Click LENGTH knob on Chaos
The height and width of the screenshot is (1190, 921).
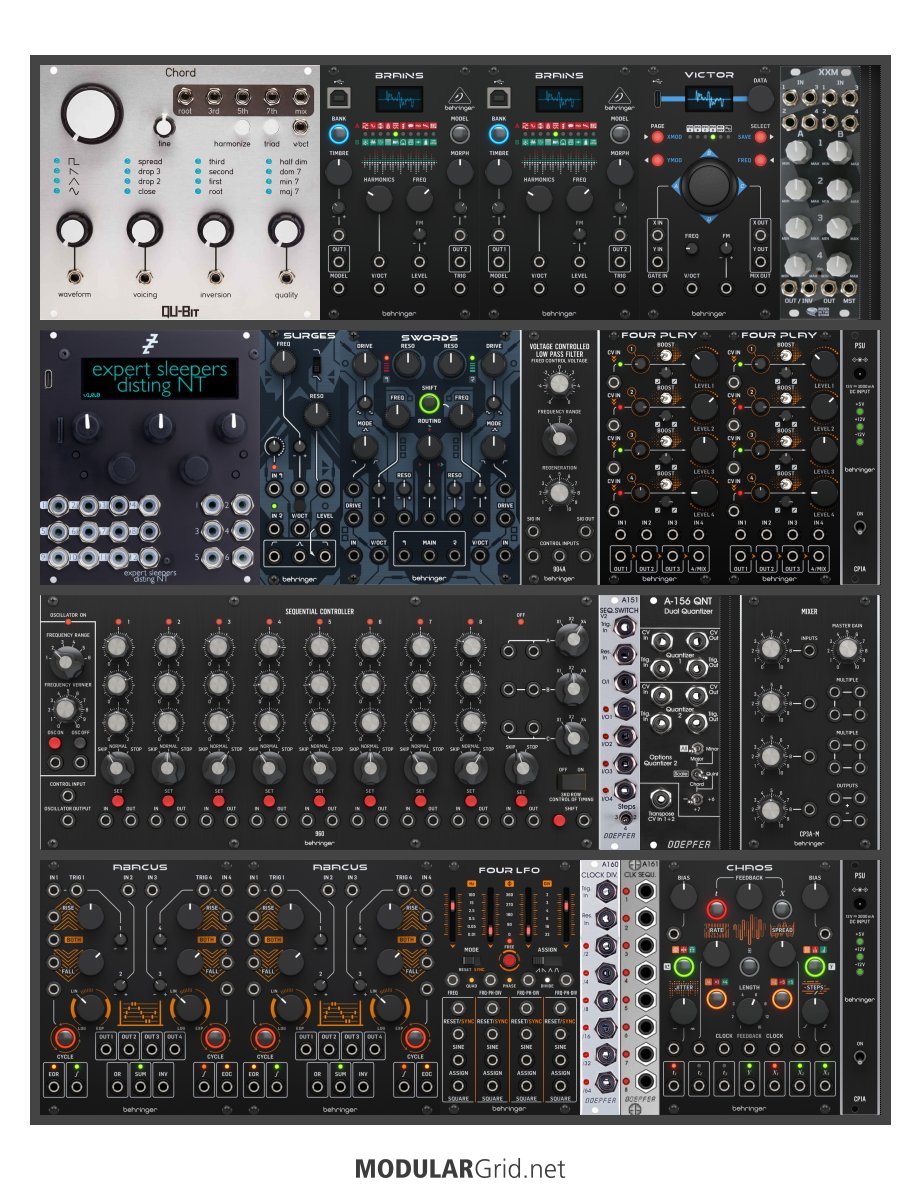point(749,1011)
